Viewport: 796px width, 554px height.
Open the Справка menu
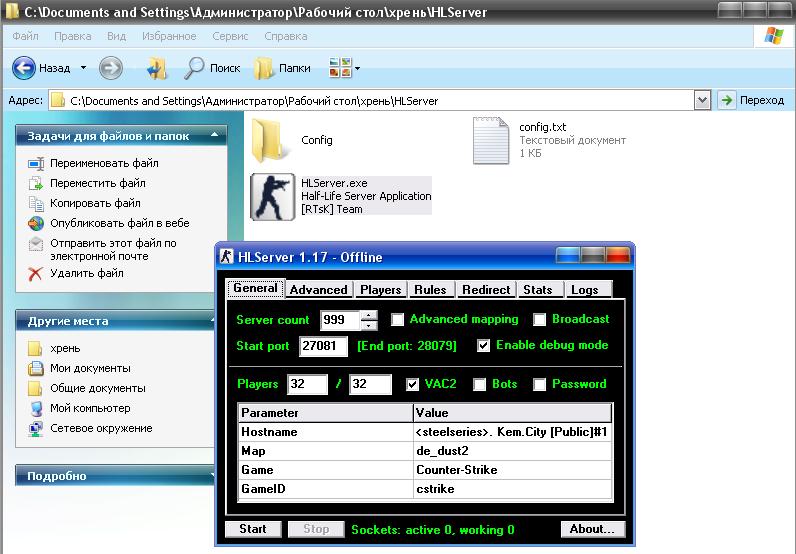tap(286, 36)
